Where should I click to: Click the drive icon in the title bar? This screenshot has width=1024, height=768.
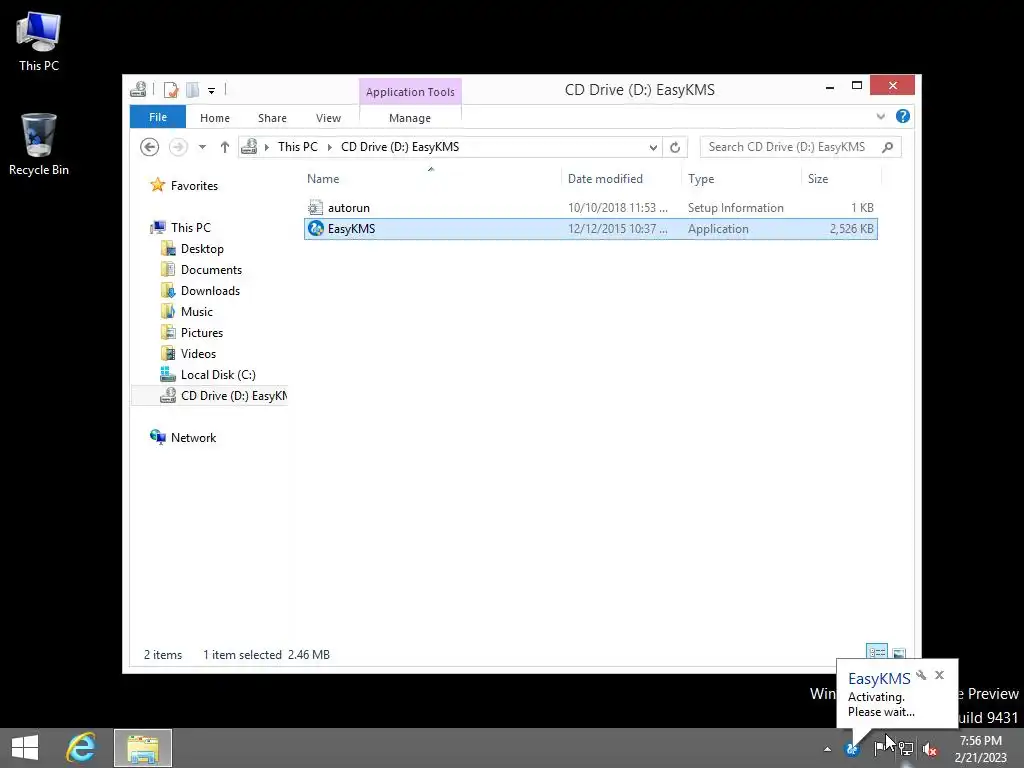click(138, 89)
